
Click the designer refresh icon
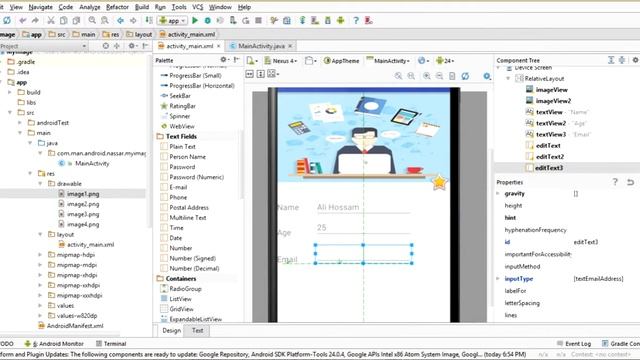point(465,76)
